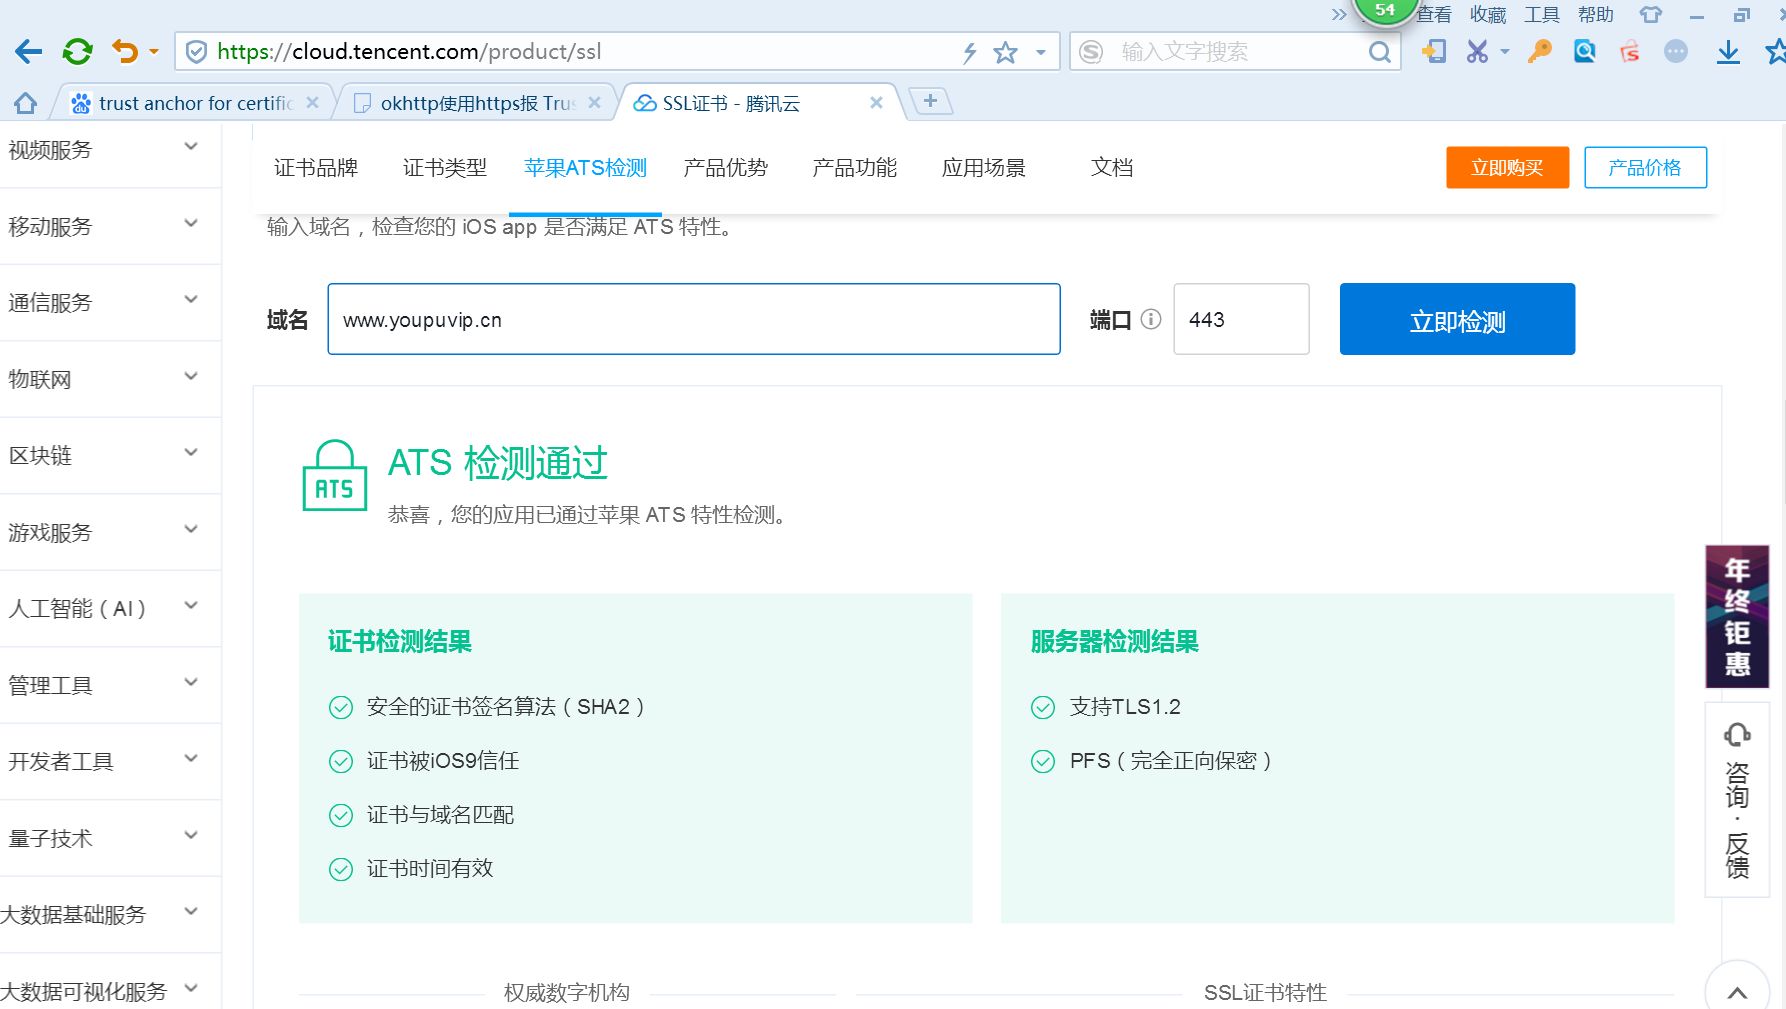Open the scissors tool dropdown arrow
Image resolution: width=1786 pixels, height=1009 pixels.
[x=1504, y=52]
